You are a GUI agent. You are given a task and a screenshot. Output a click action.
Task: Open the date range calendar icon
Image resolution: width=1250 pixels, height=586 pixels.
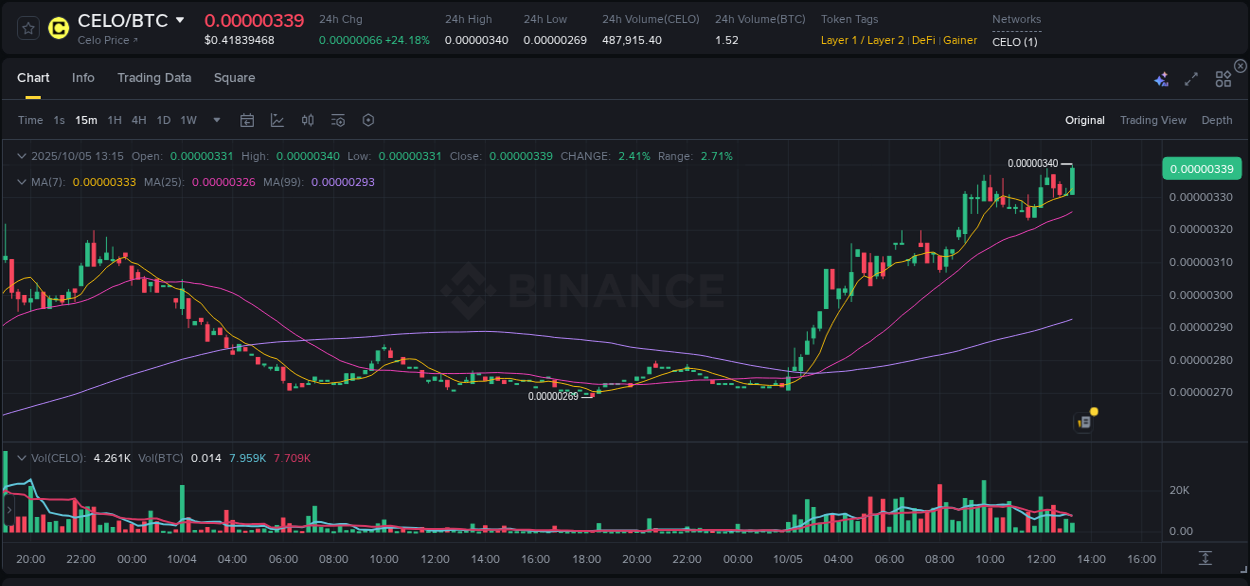(247, 120)
